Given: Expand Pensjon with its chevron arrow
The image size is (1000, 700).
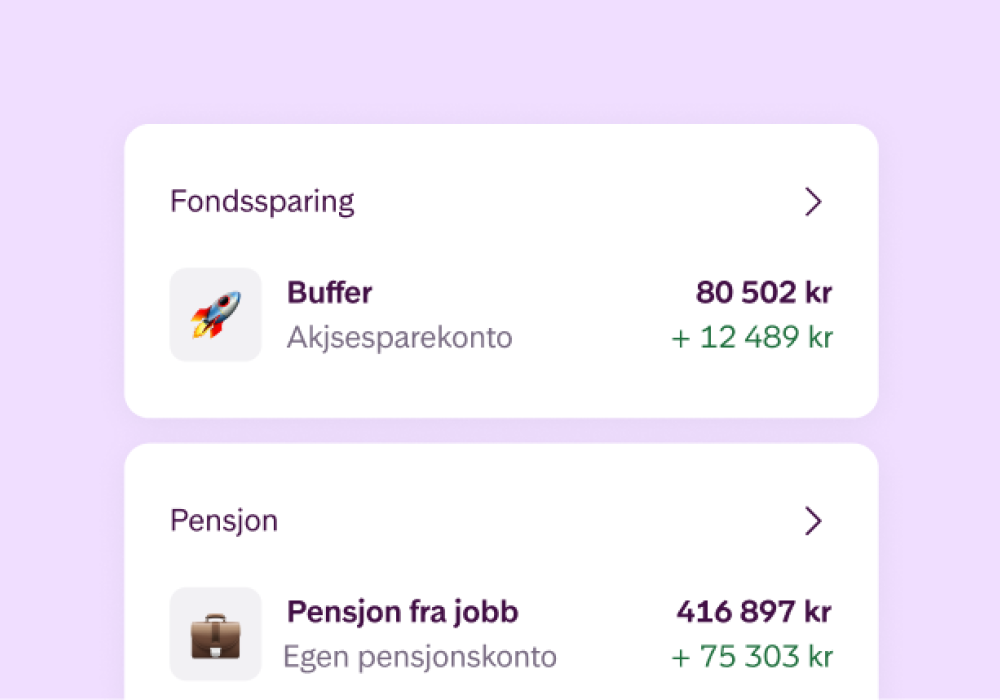Looking at the screenshot, I should tap(813, 521).
